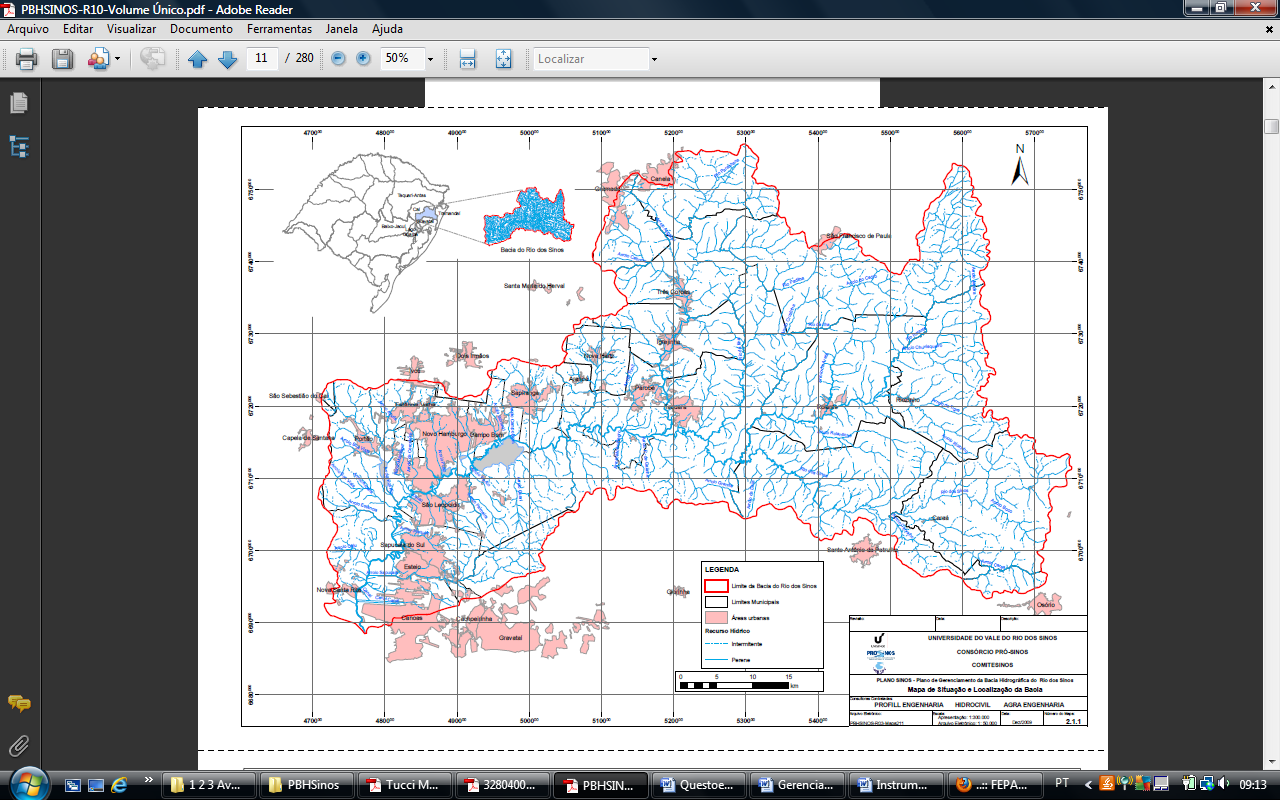Open the Ajuda menu
The height and width of the screenshot is (800, 1280).
click(387, 29)
